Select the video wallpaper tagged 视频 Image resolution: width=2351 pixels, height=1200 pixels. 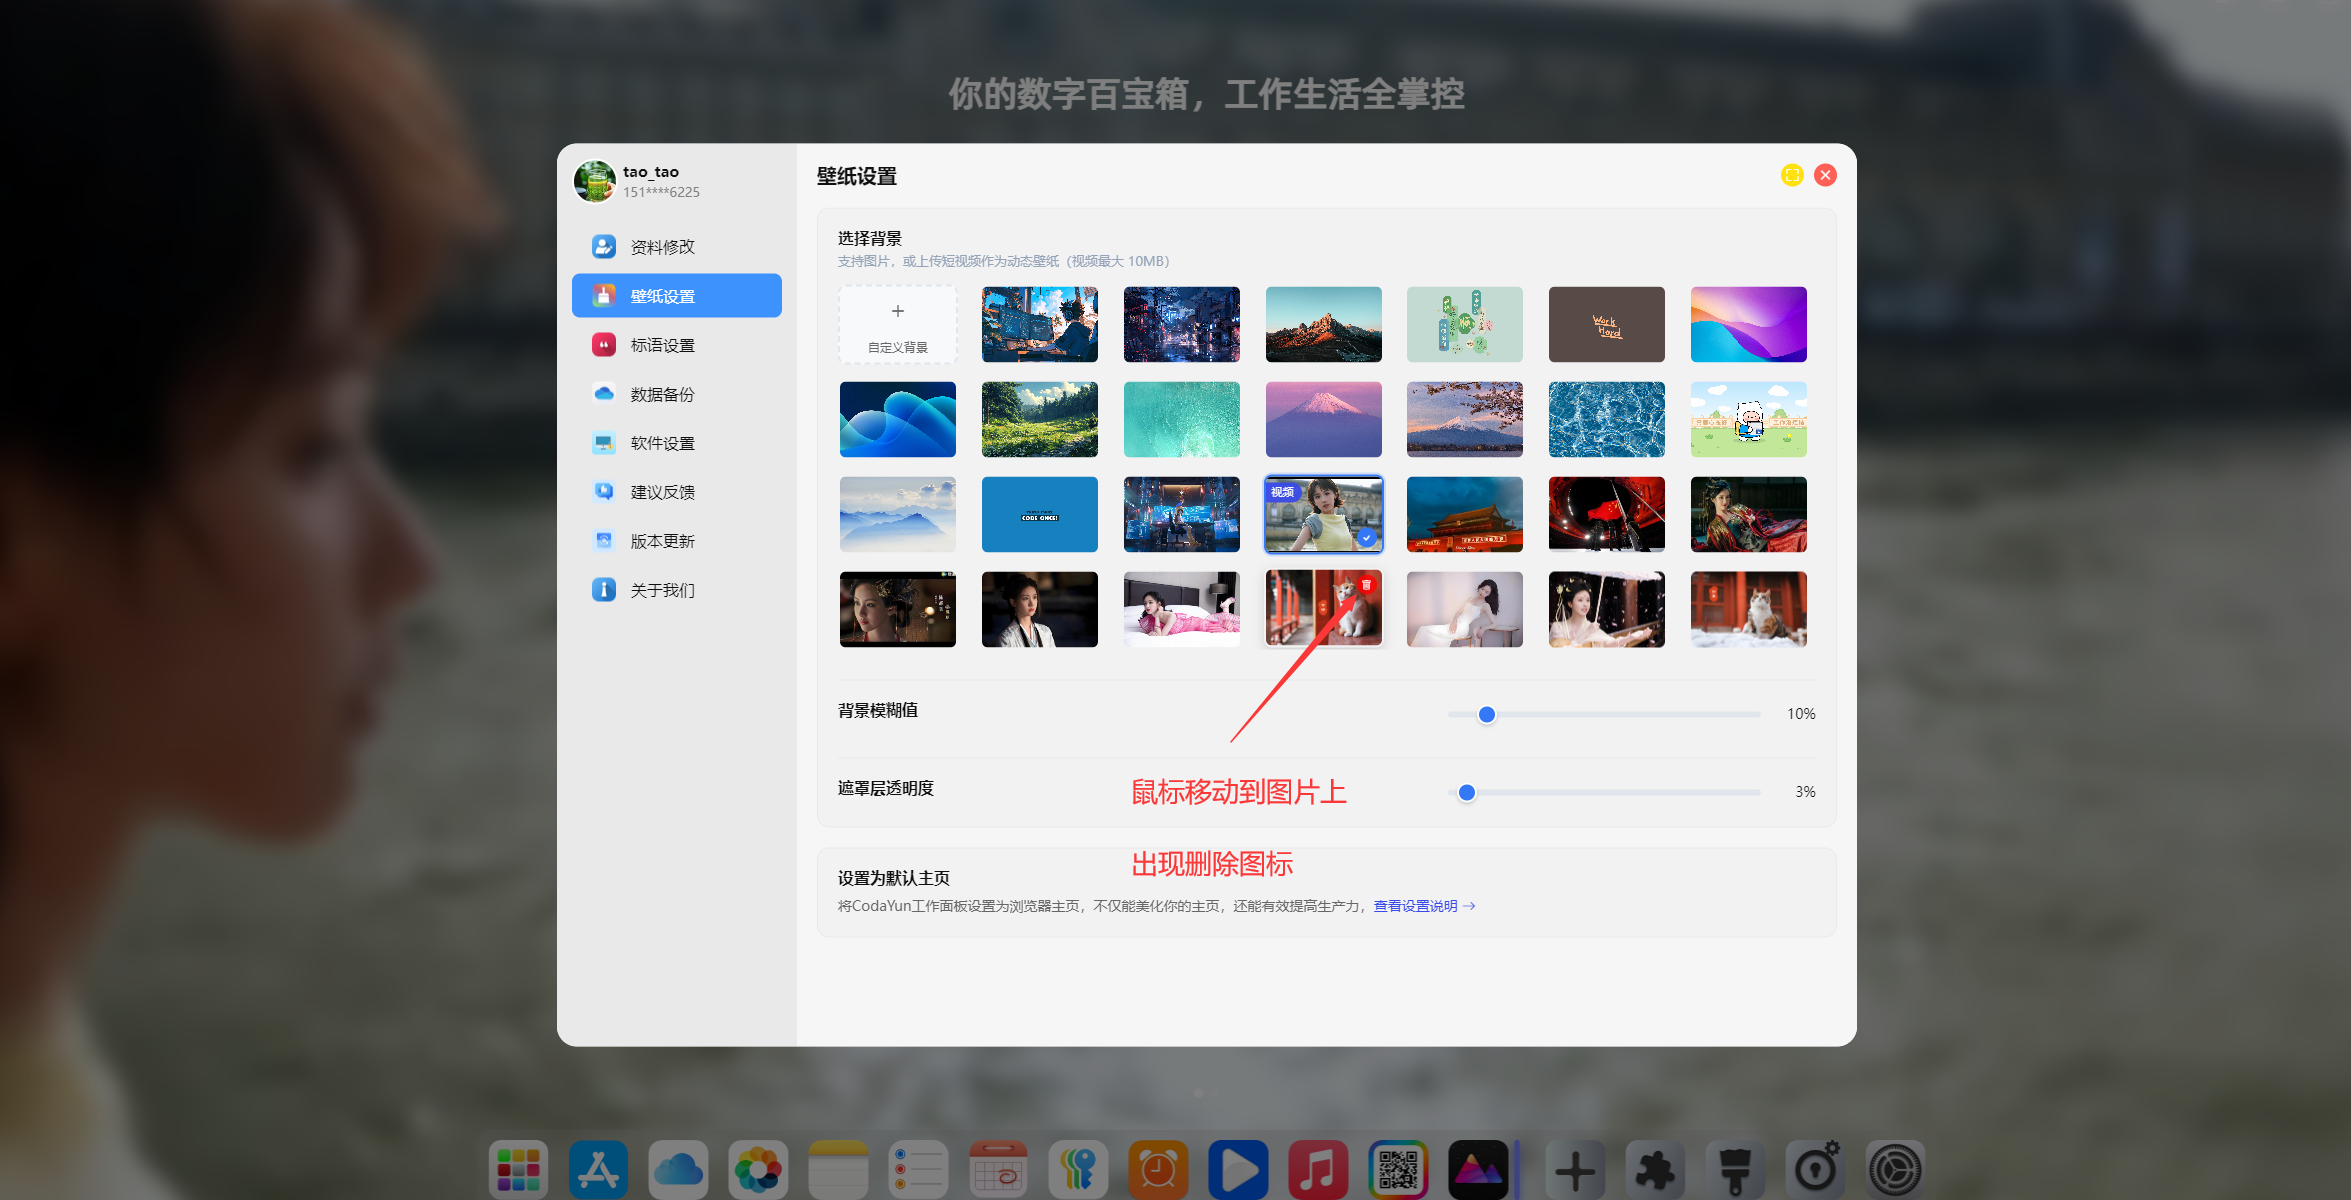point(1324,514)
